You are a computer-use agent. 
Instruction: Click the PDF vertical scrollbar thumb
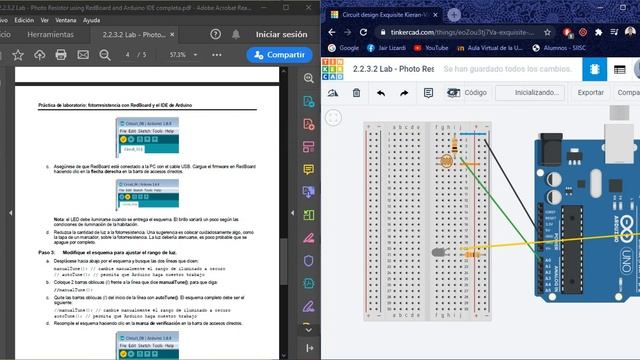click(283, 262)
